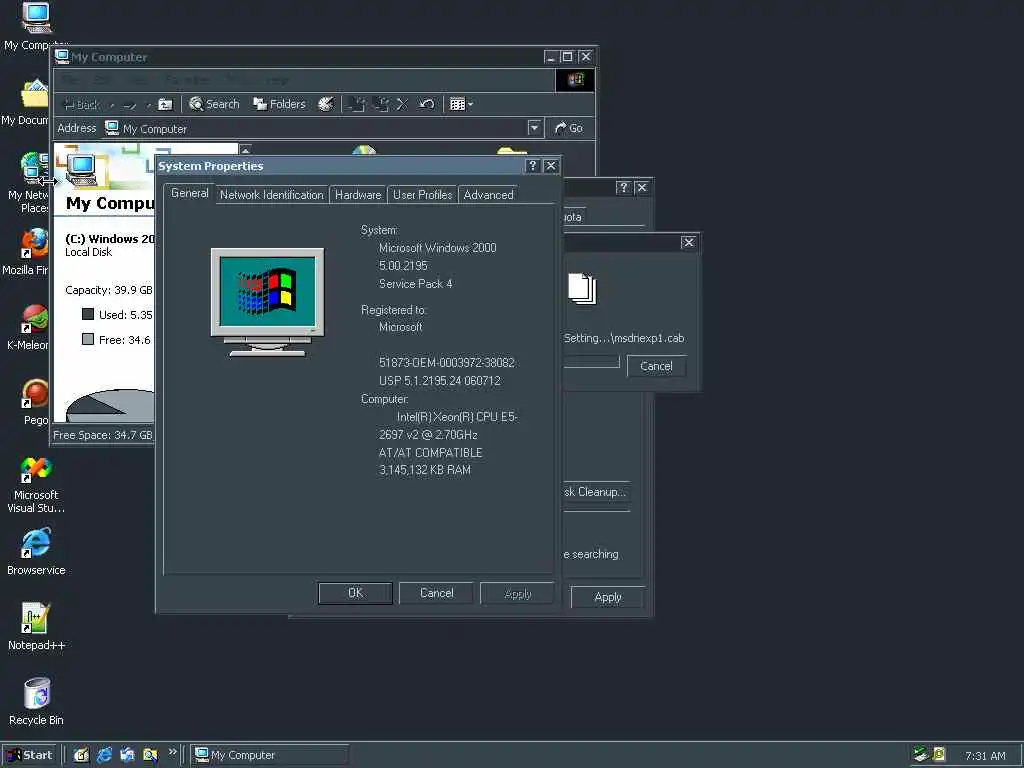
Task: Click the Disk Cleanup button
Action: [595, 492]
